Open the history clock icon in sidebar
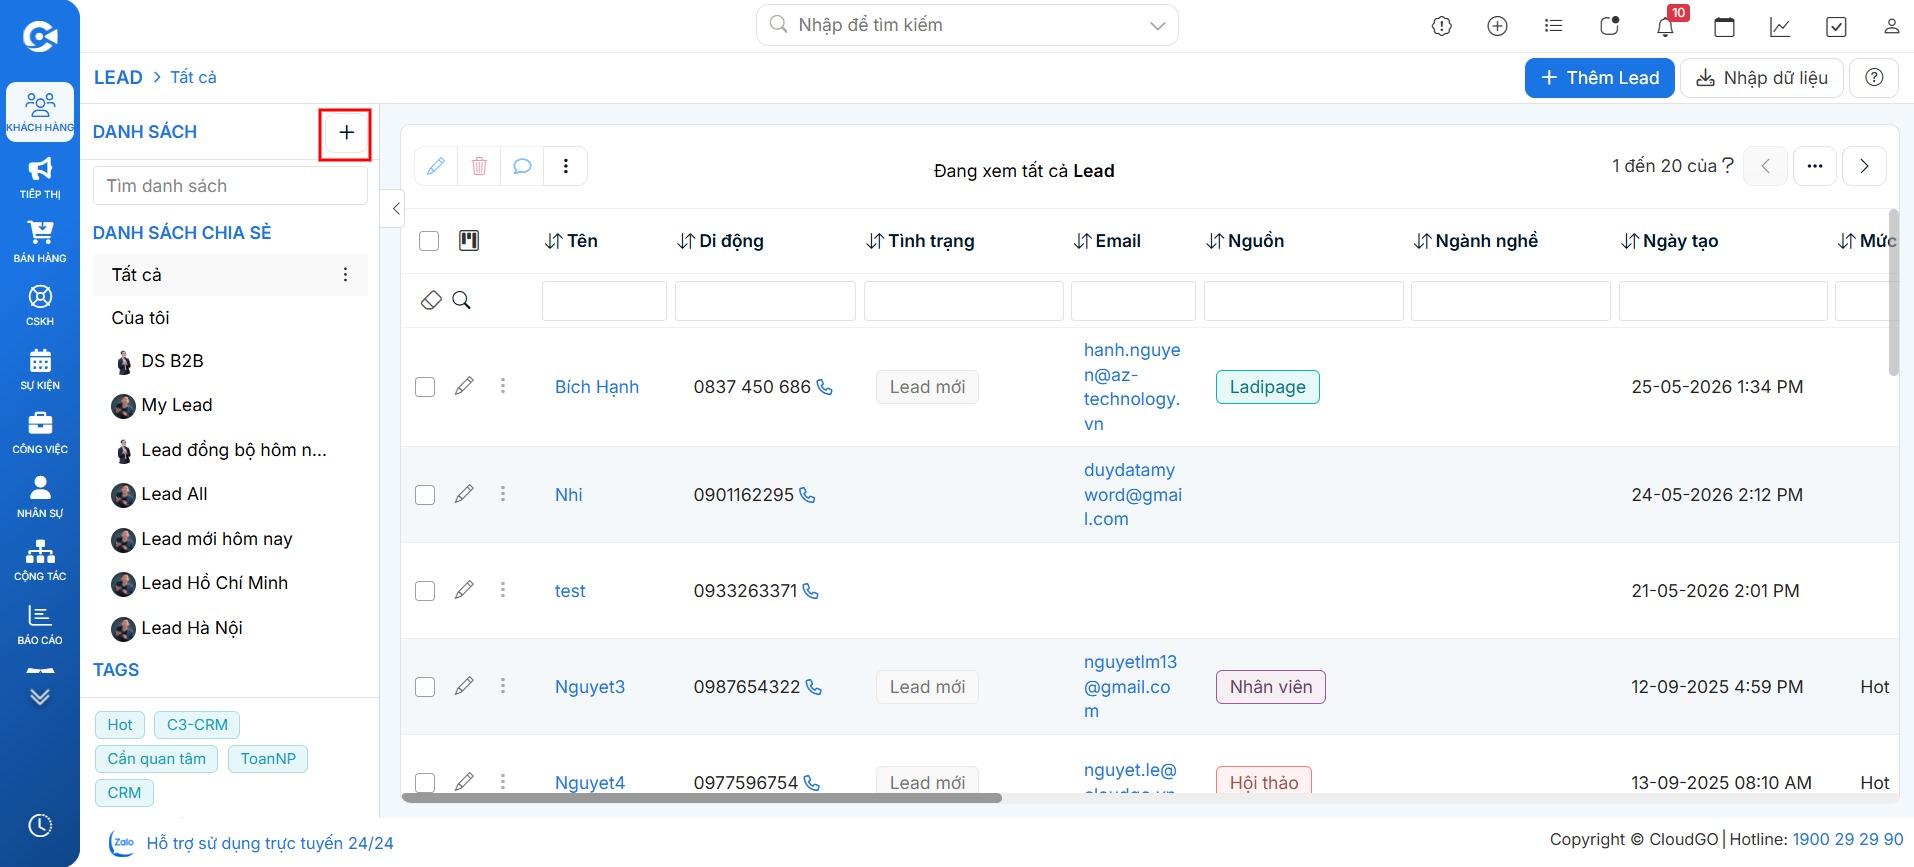The height and width of the screenshot is (867, 1914). point(40,825)
